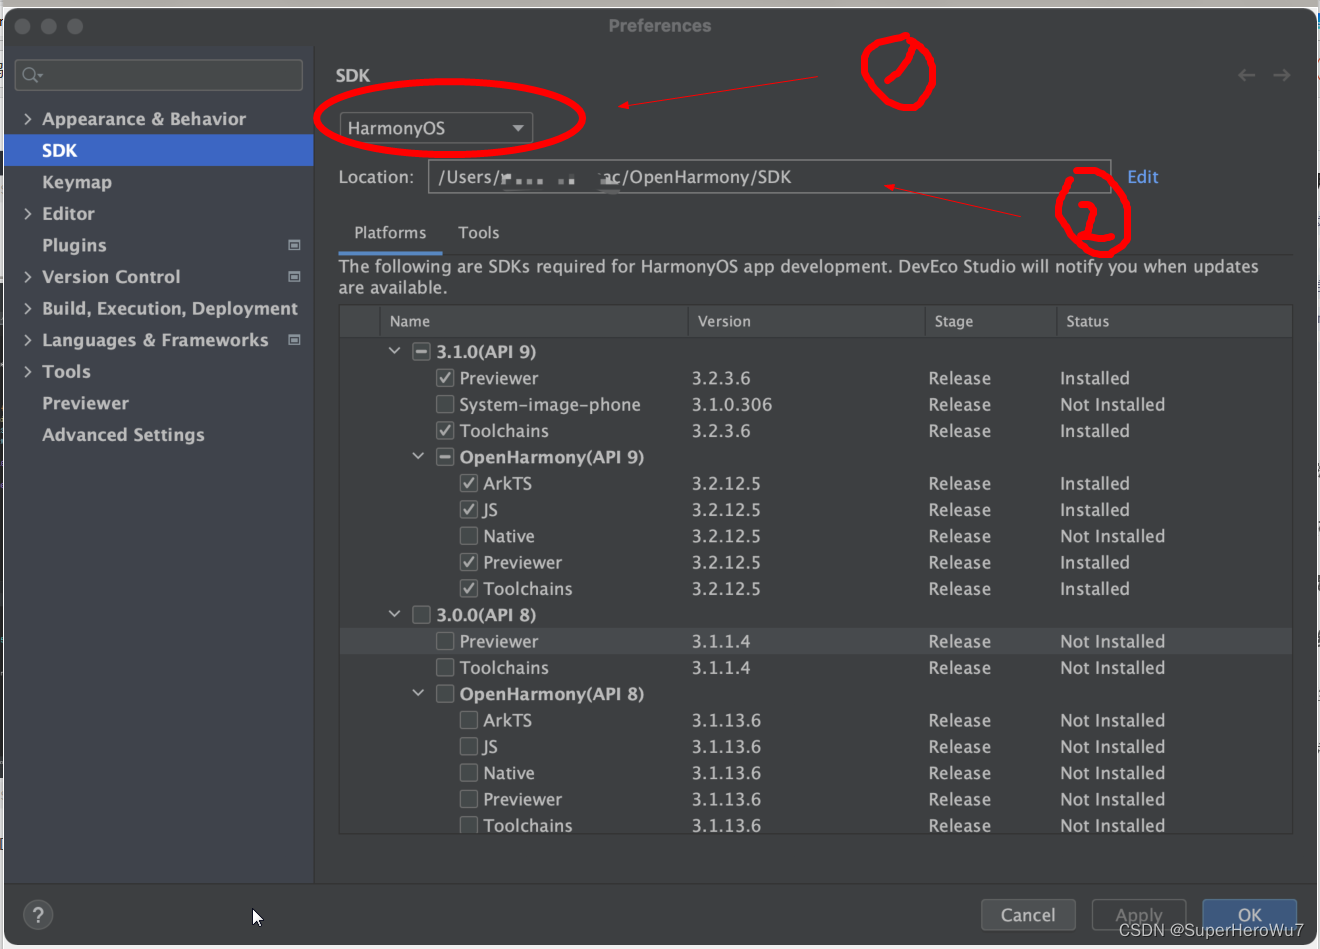Collapse the OpenHarmony(API 8) node
1320x949 pixels.
coord(418,693)
